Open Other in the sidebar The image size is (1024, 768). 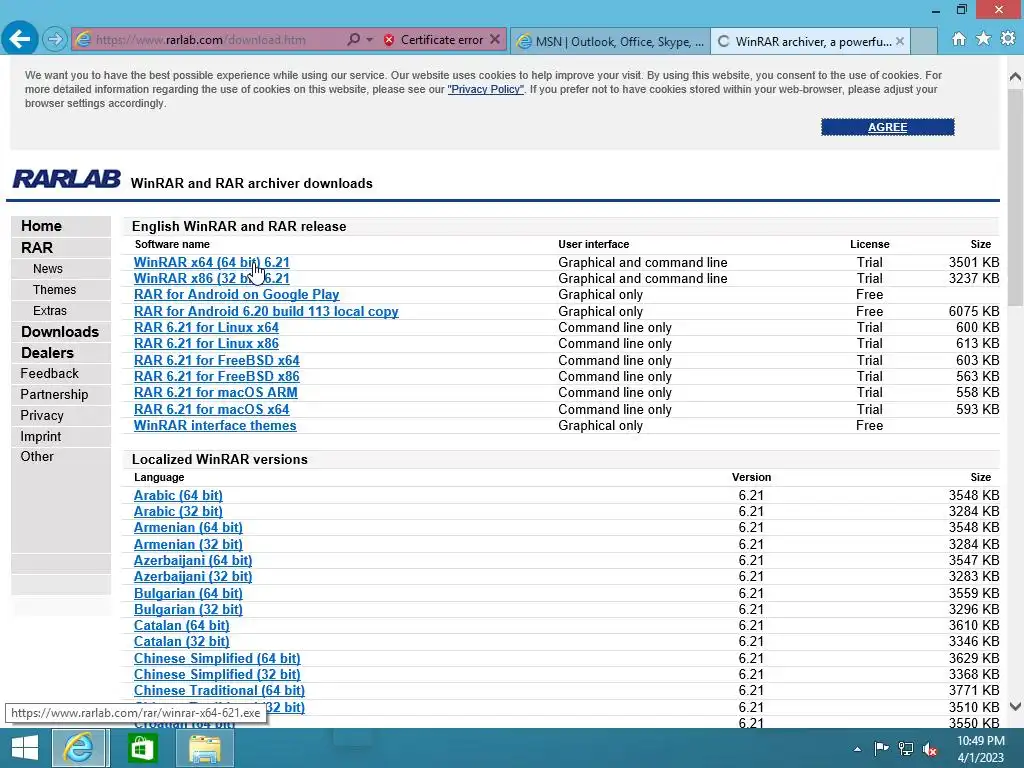[37, 456]
